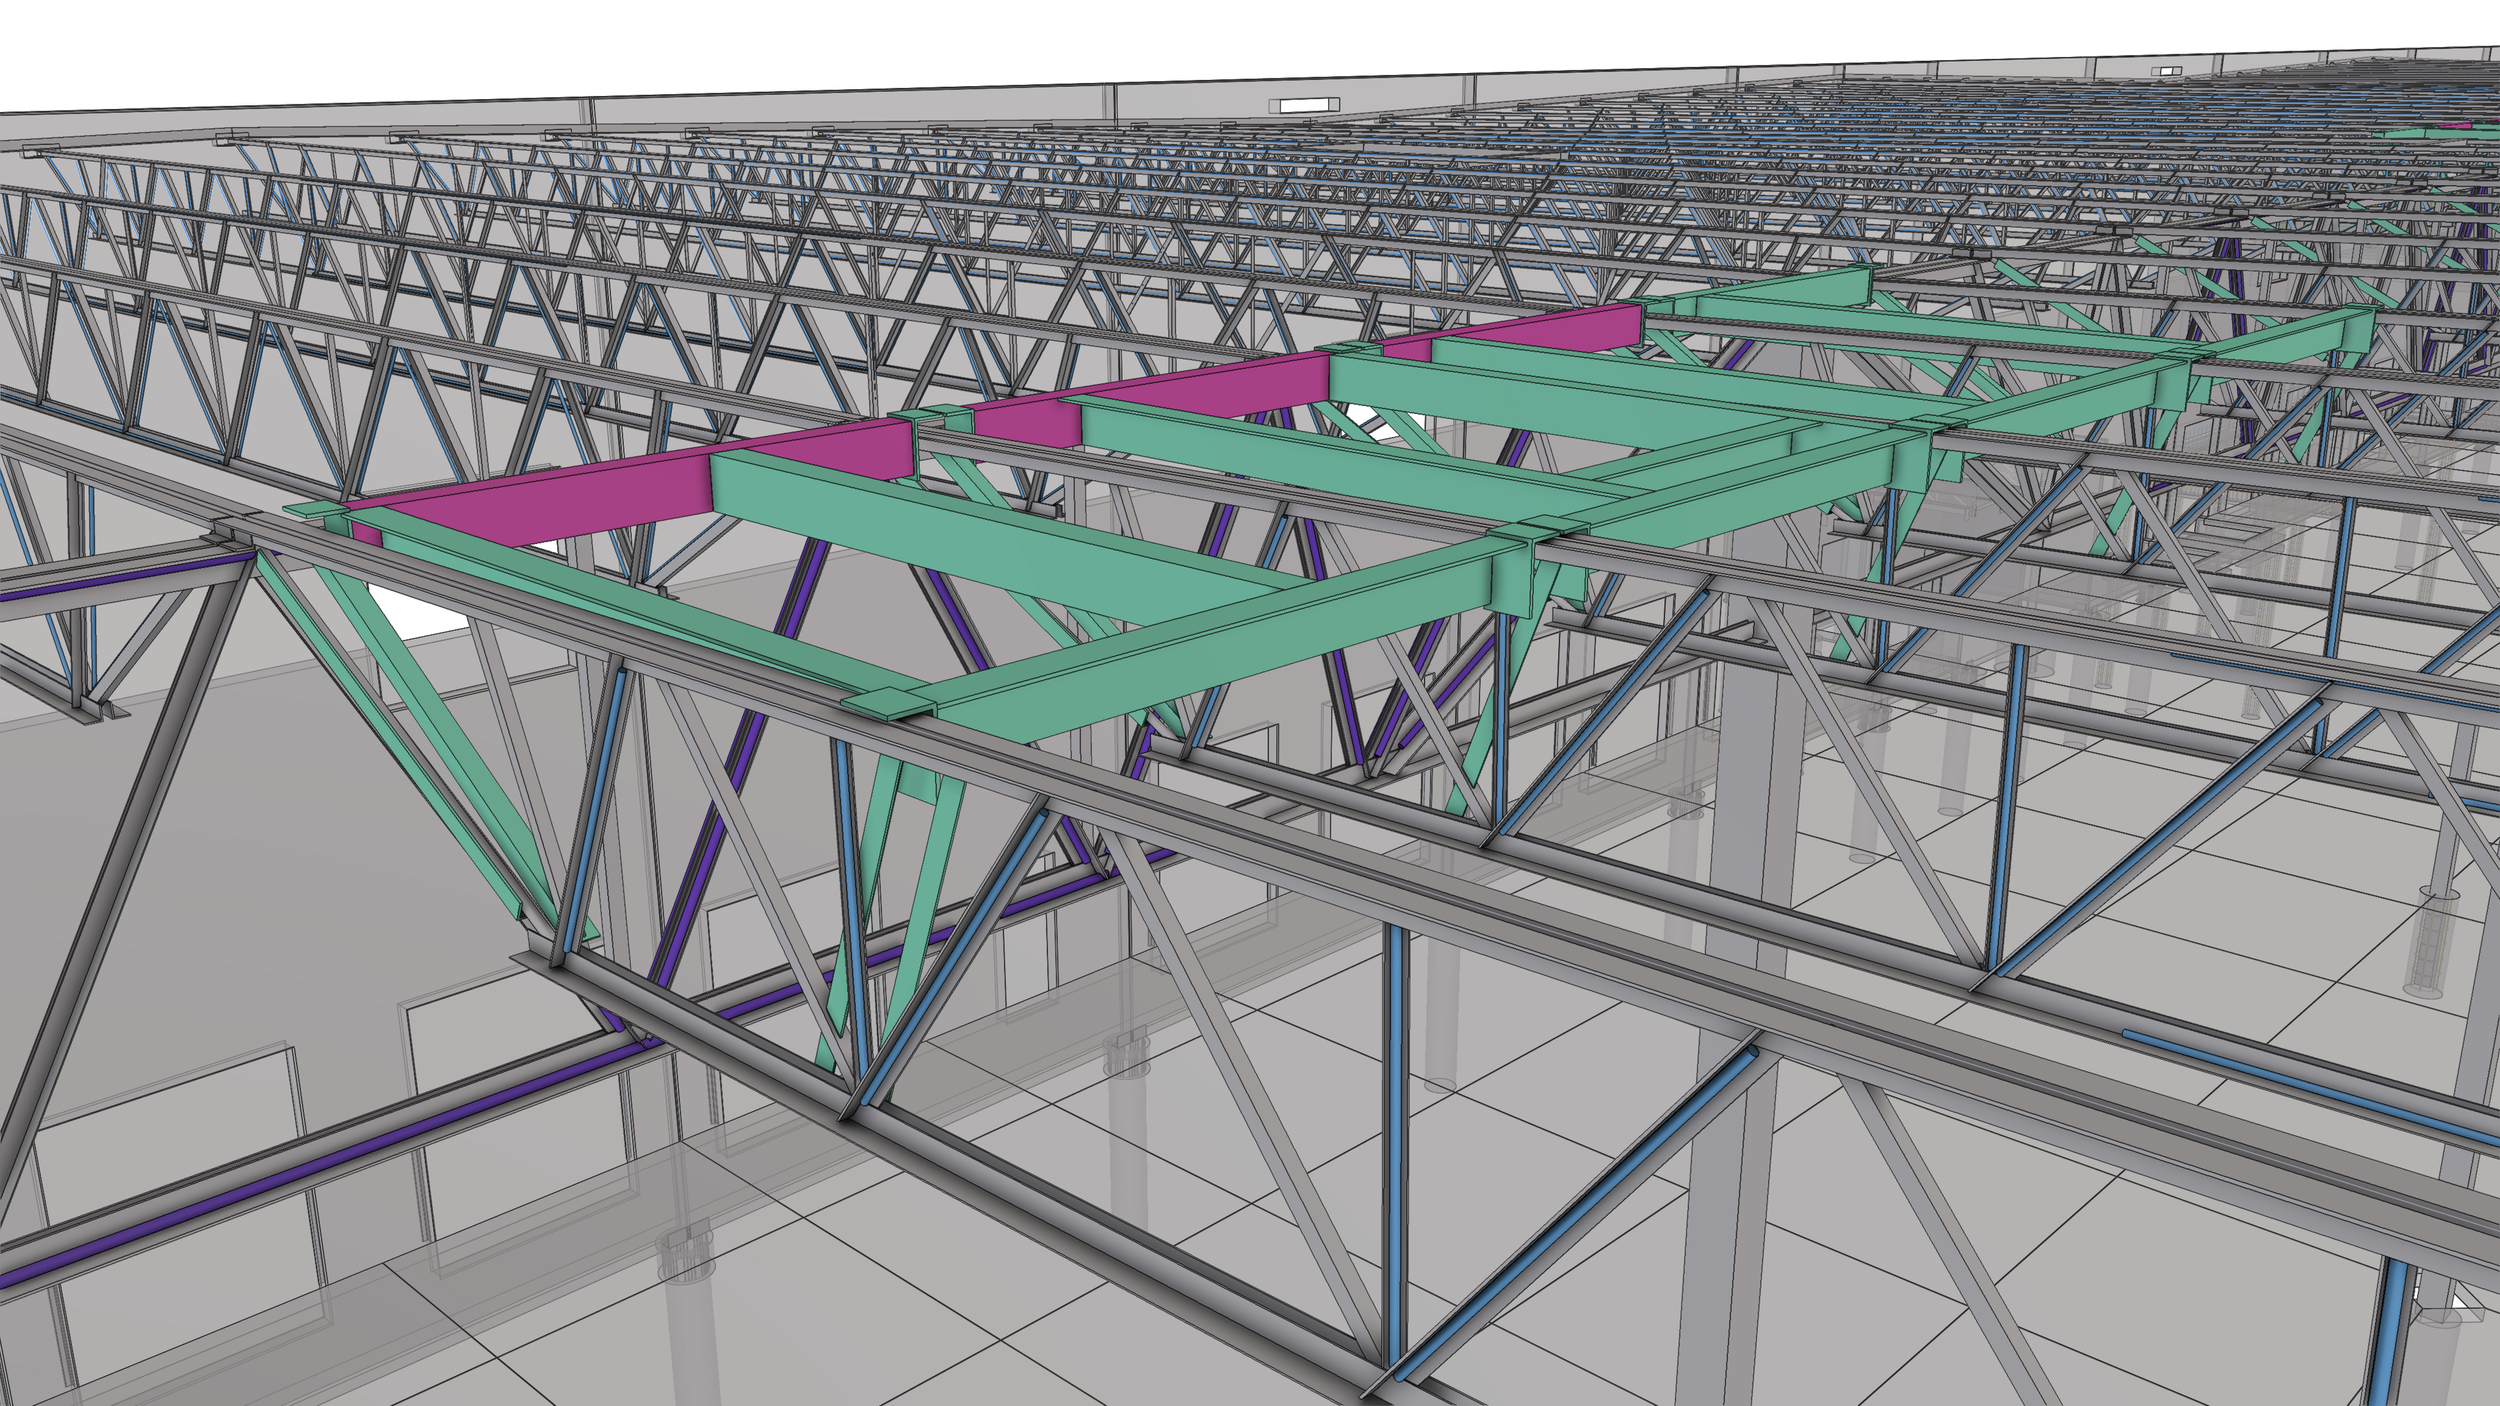This screenshot has height=1406, width=2500.
Task: Select the green bearing plate at the front green girder end
Action: (889, 703)
